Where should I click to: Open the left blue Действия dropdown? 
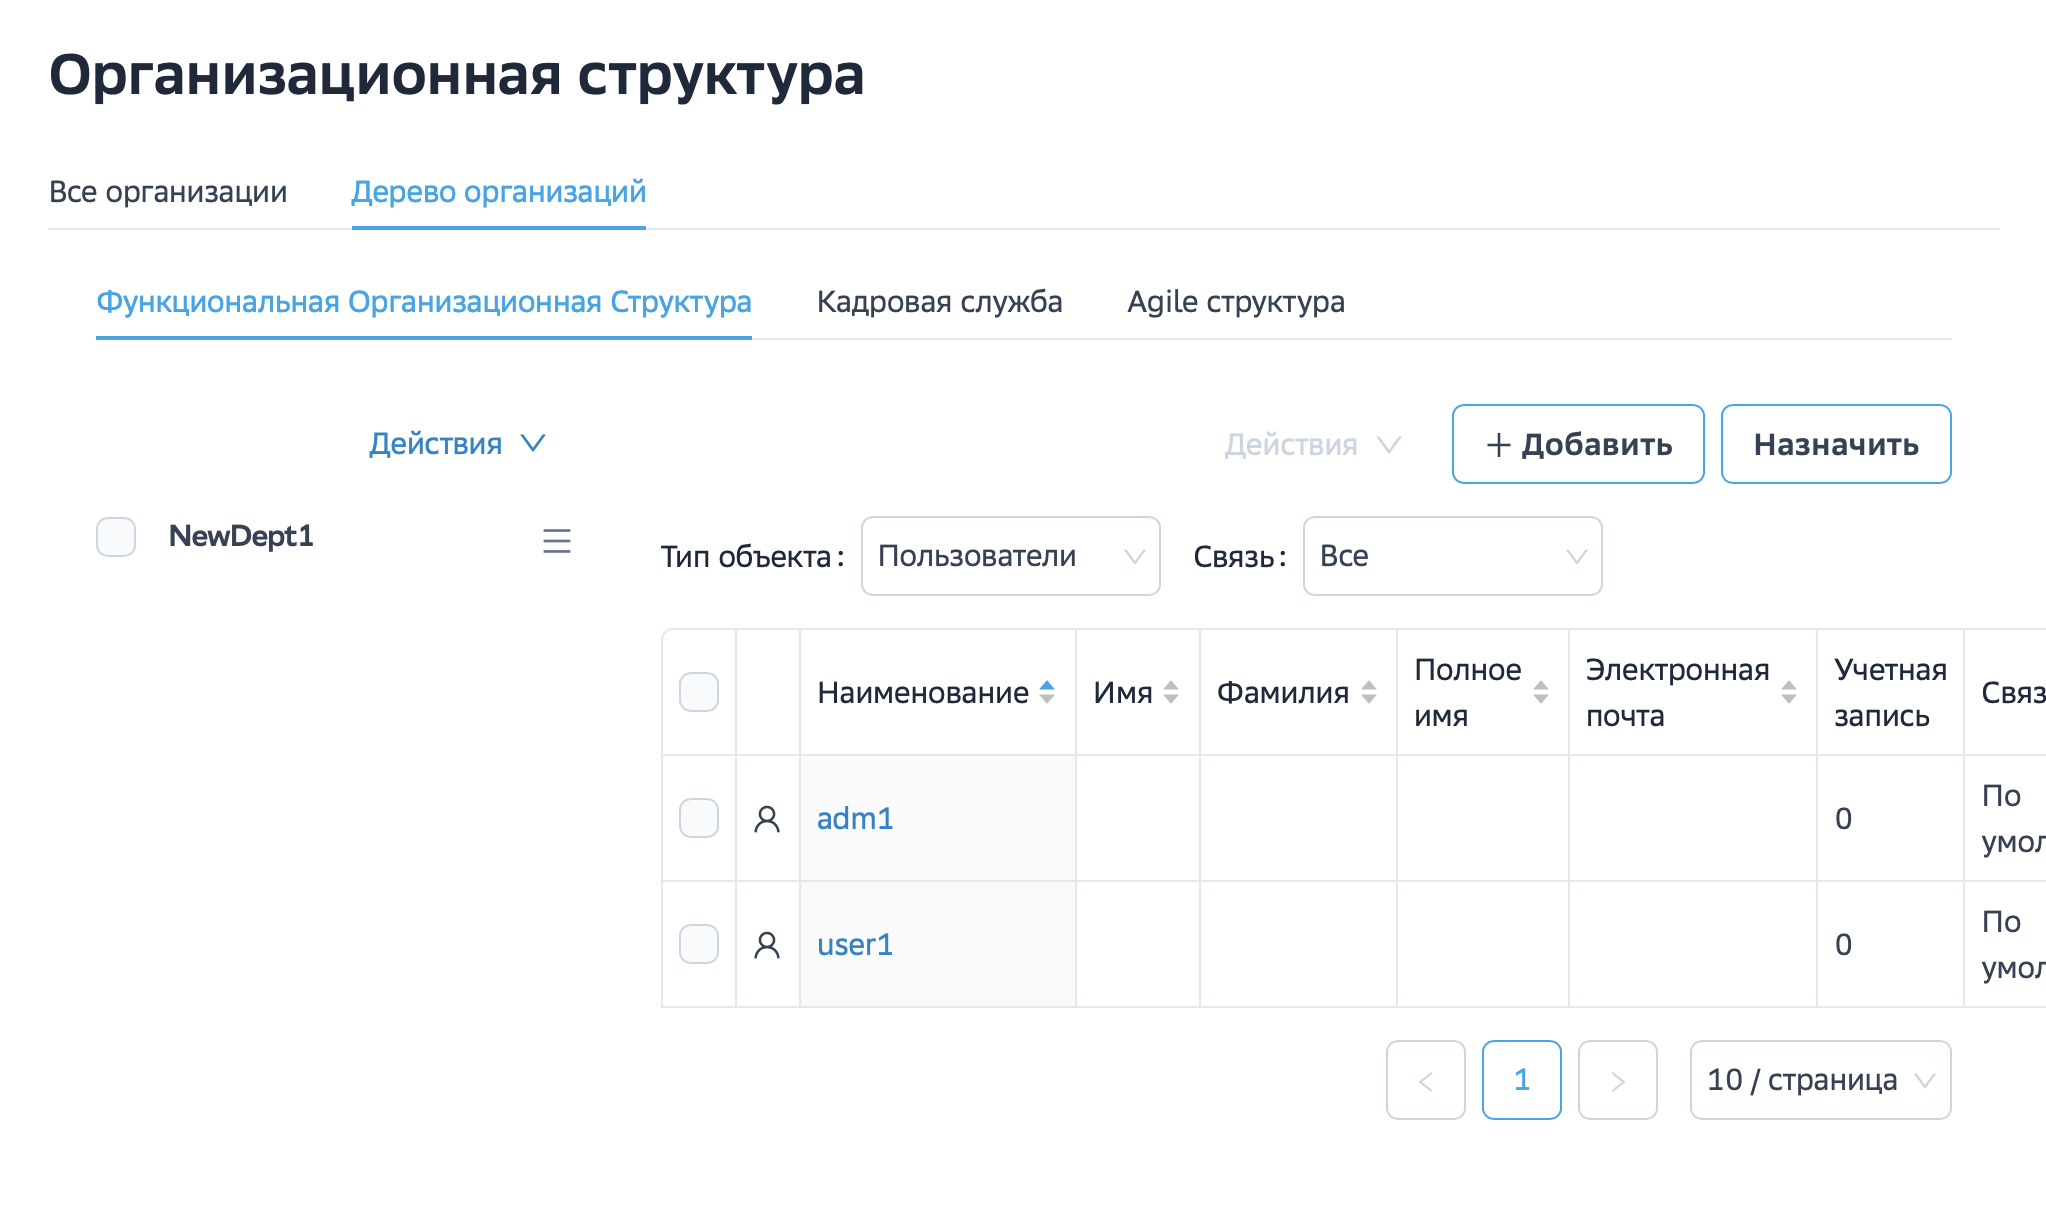point(457,443)
